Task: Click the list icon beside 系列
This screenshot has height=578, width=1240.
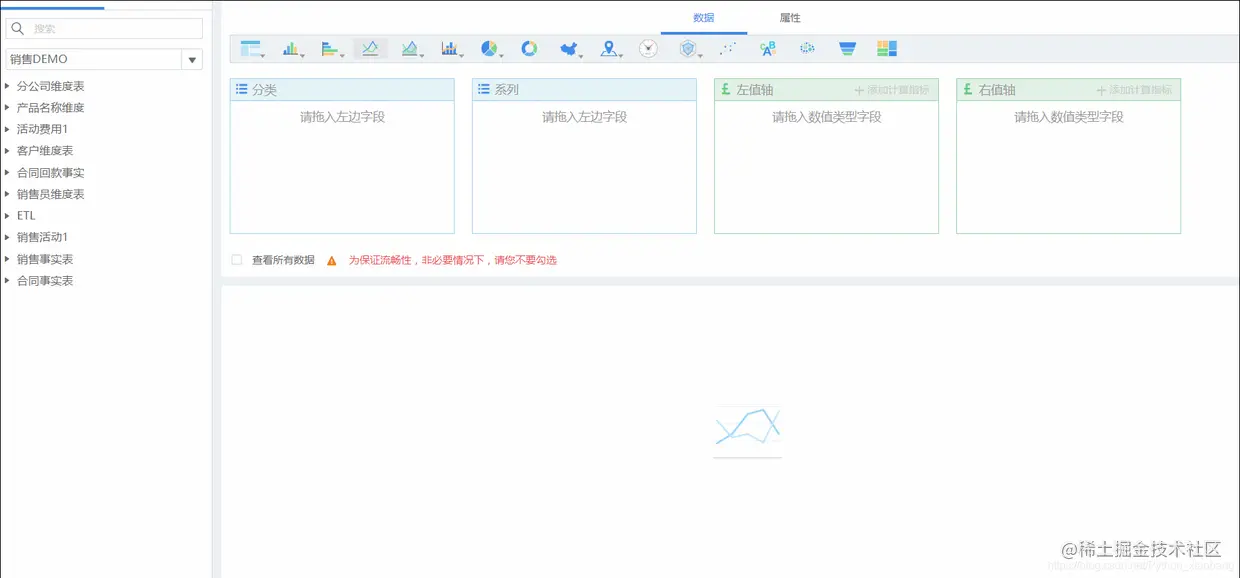Action: (483, 89)
